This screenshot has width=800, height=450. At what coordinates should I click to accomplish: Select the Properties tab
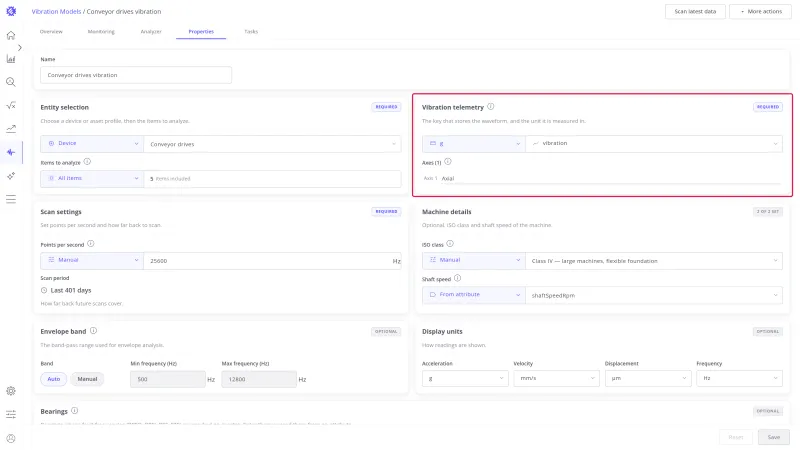pyautogui.click(x=201, y=32)
